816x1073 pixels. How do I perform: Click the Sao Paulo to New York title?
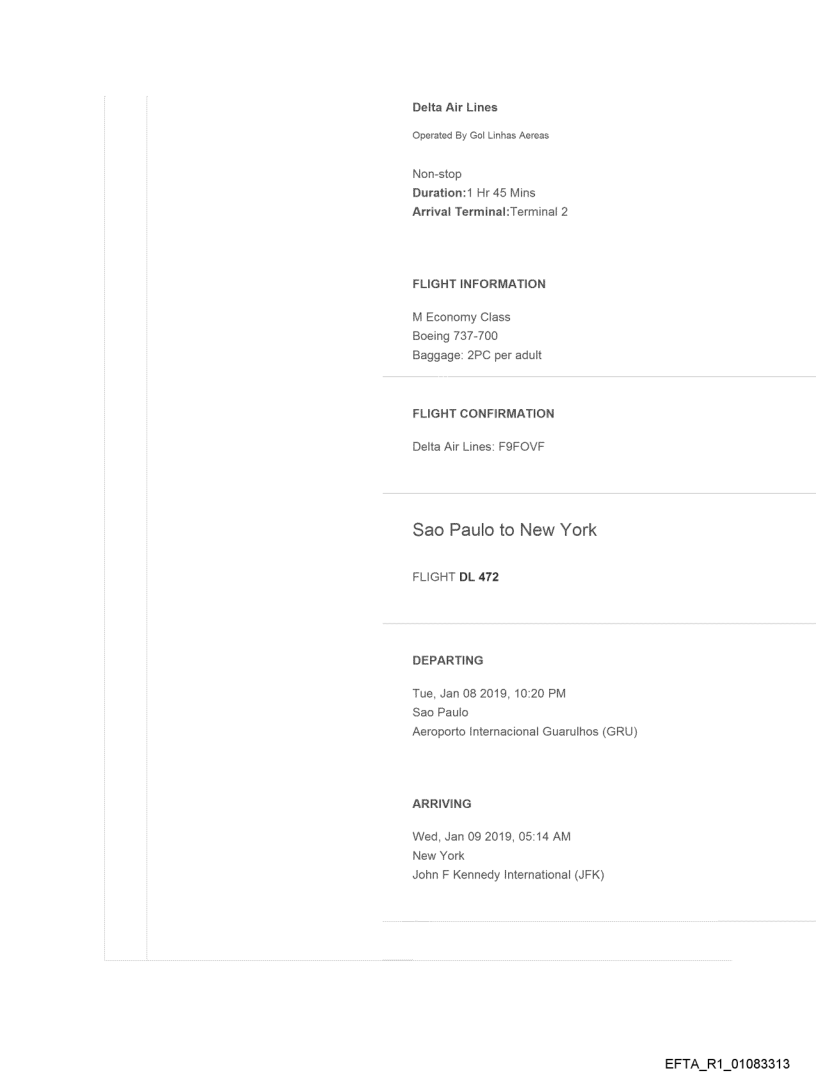pos(504,530)
